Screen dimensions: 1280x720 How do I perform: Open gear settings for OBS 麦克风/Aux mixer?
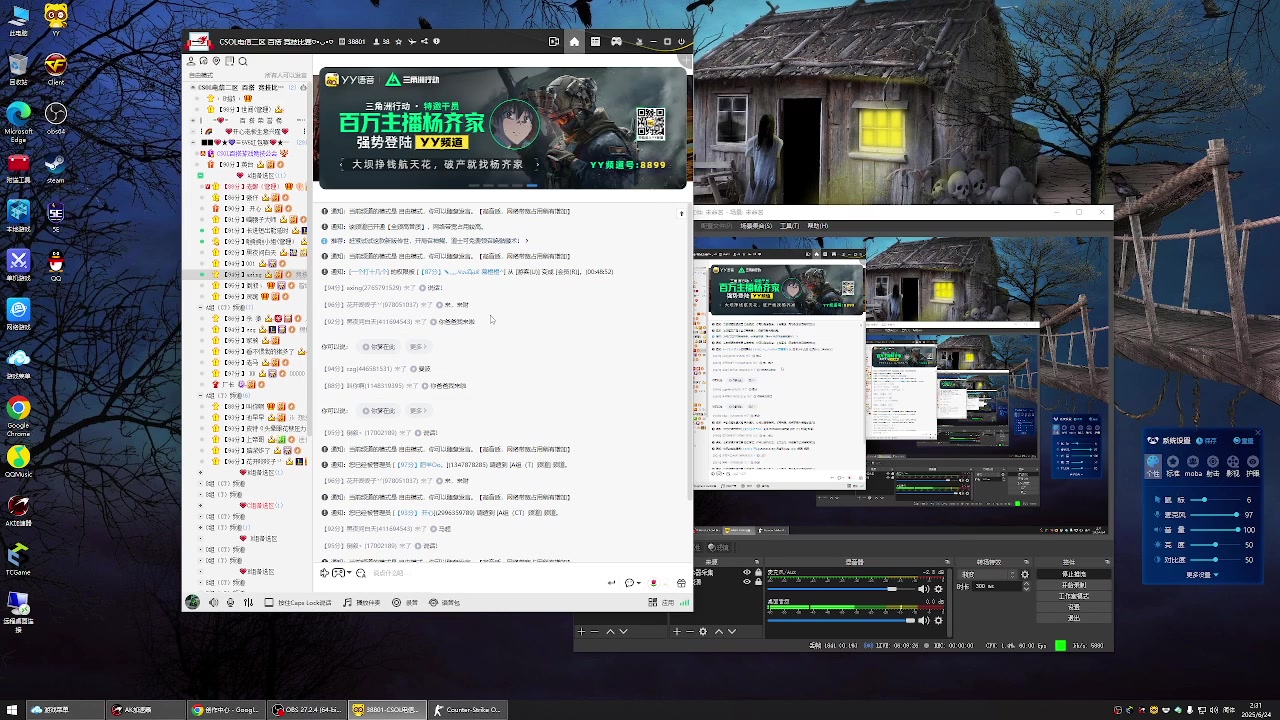click(x=938, y=589)
